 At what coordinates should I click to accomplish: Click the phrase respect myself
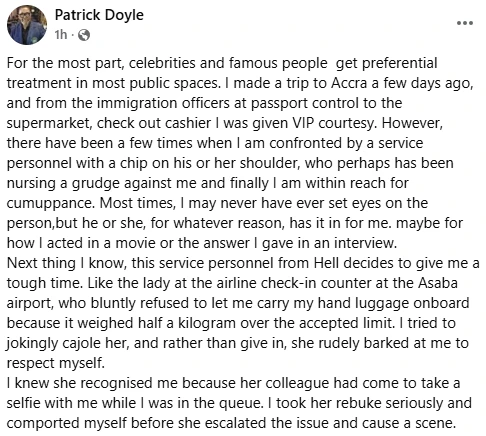[x=56, y=364]
